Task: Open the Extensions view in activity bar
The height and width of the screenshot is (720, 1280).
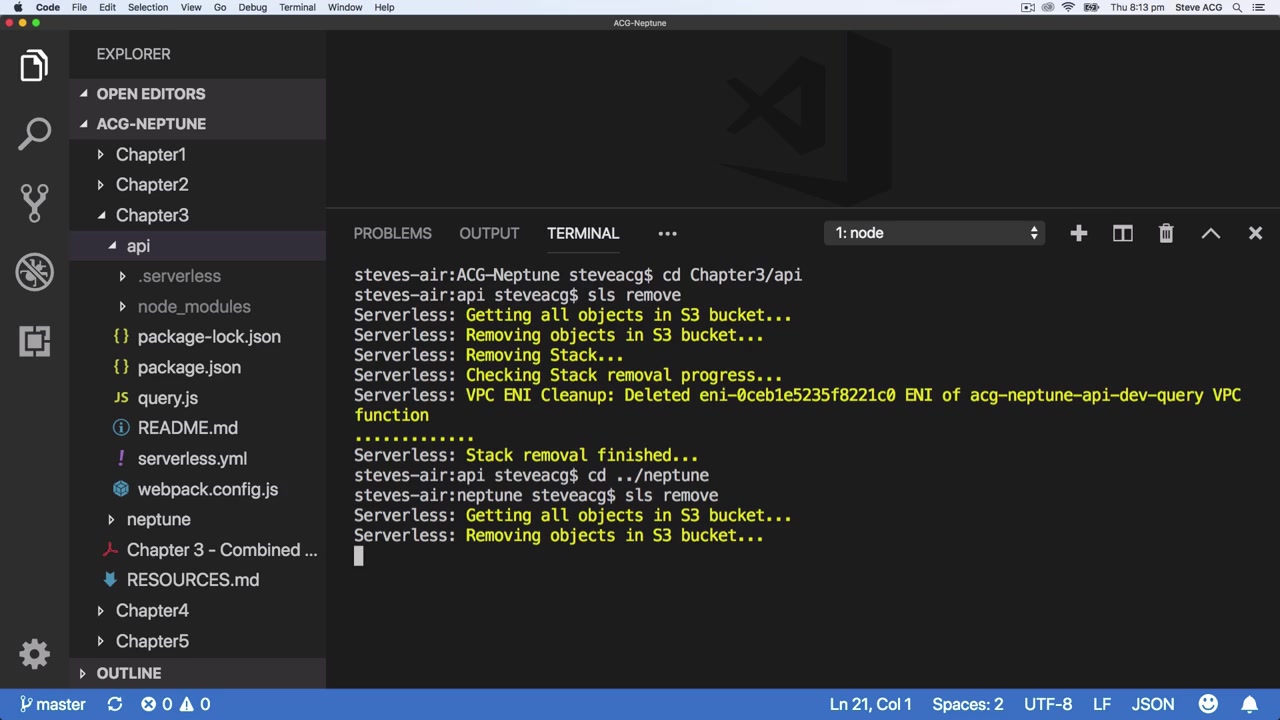Action: click(34, 341)
